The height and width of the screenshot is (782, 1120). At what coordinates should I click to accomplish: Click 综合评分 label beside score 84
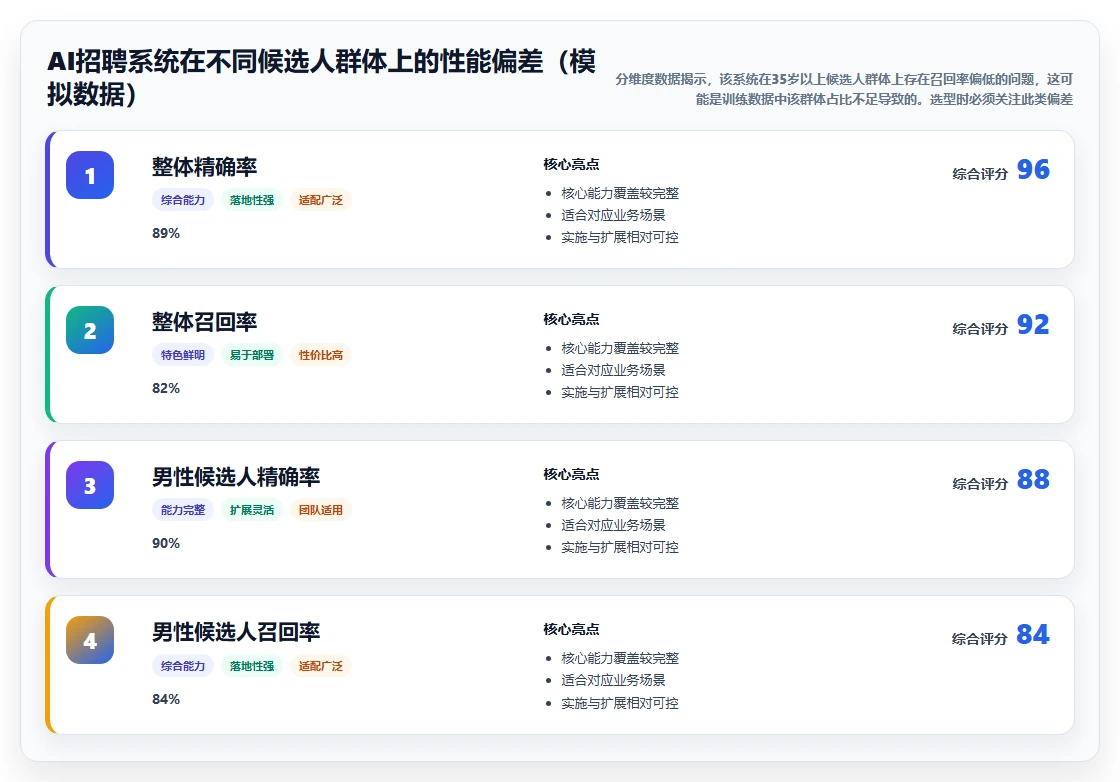pyautogui.click(x=979, y=638)
